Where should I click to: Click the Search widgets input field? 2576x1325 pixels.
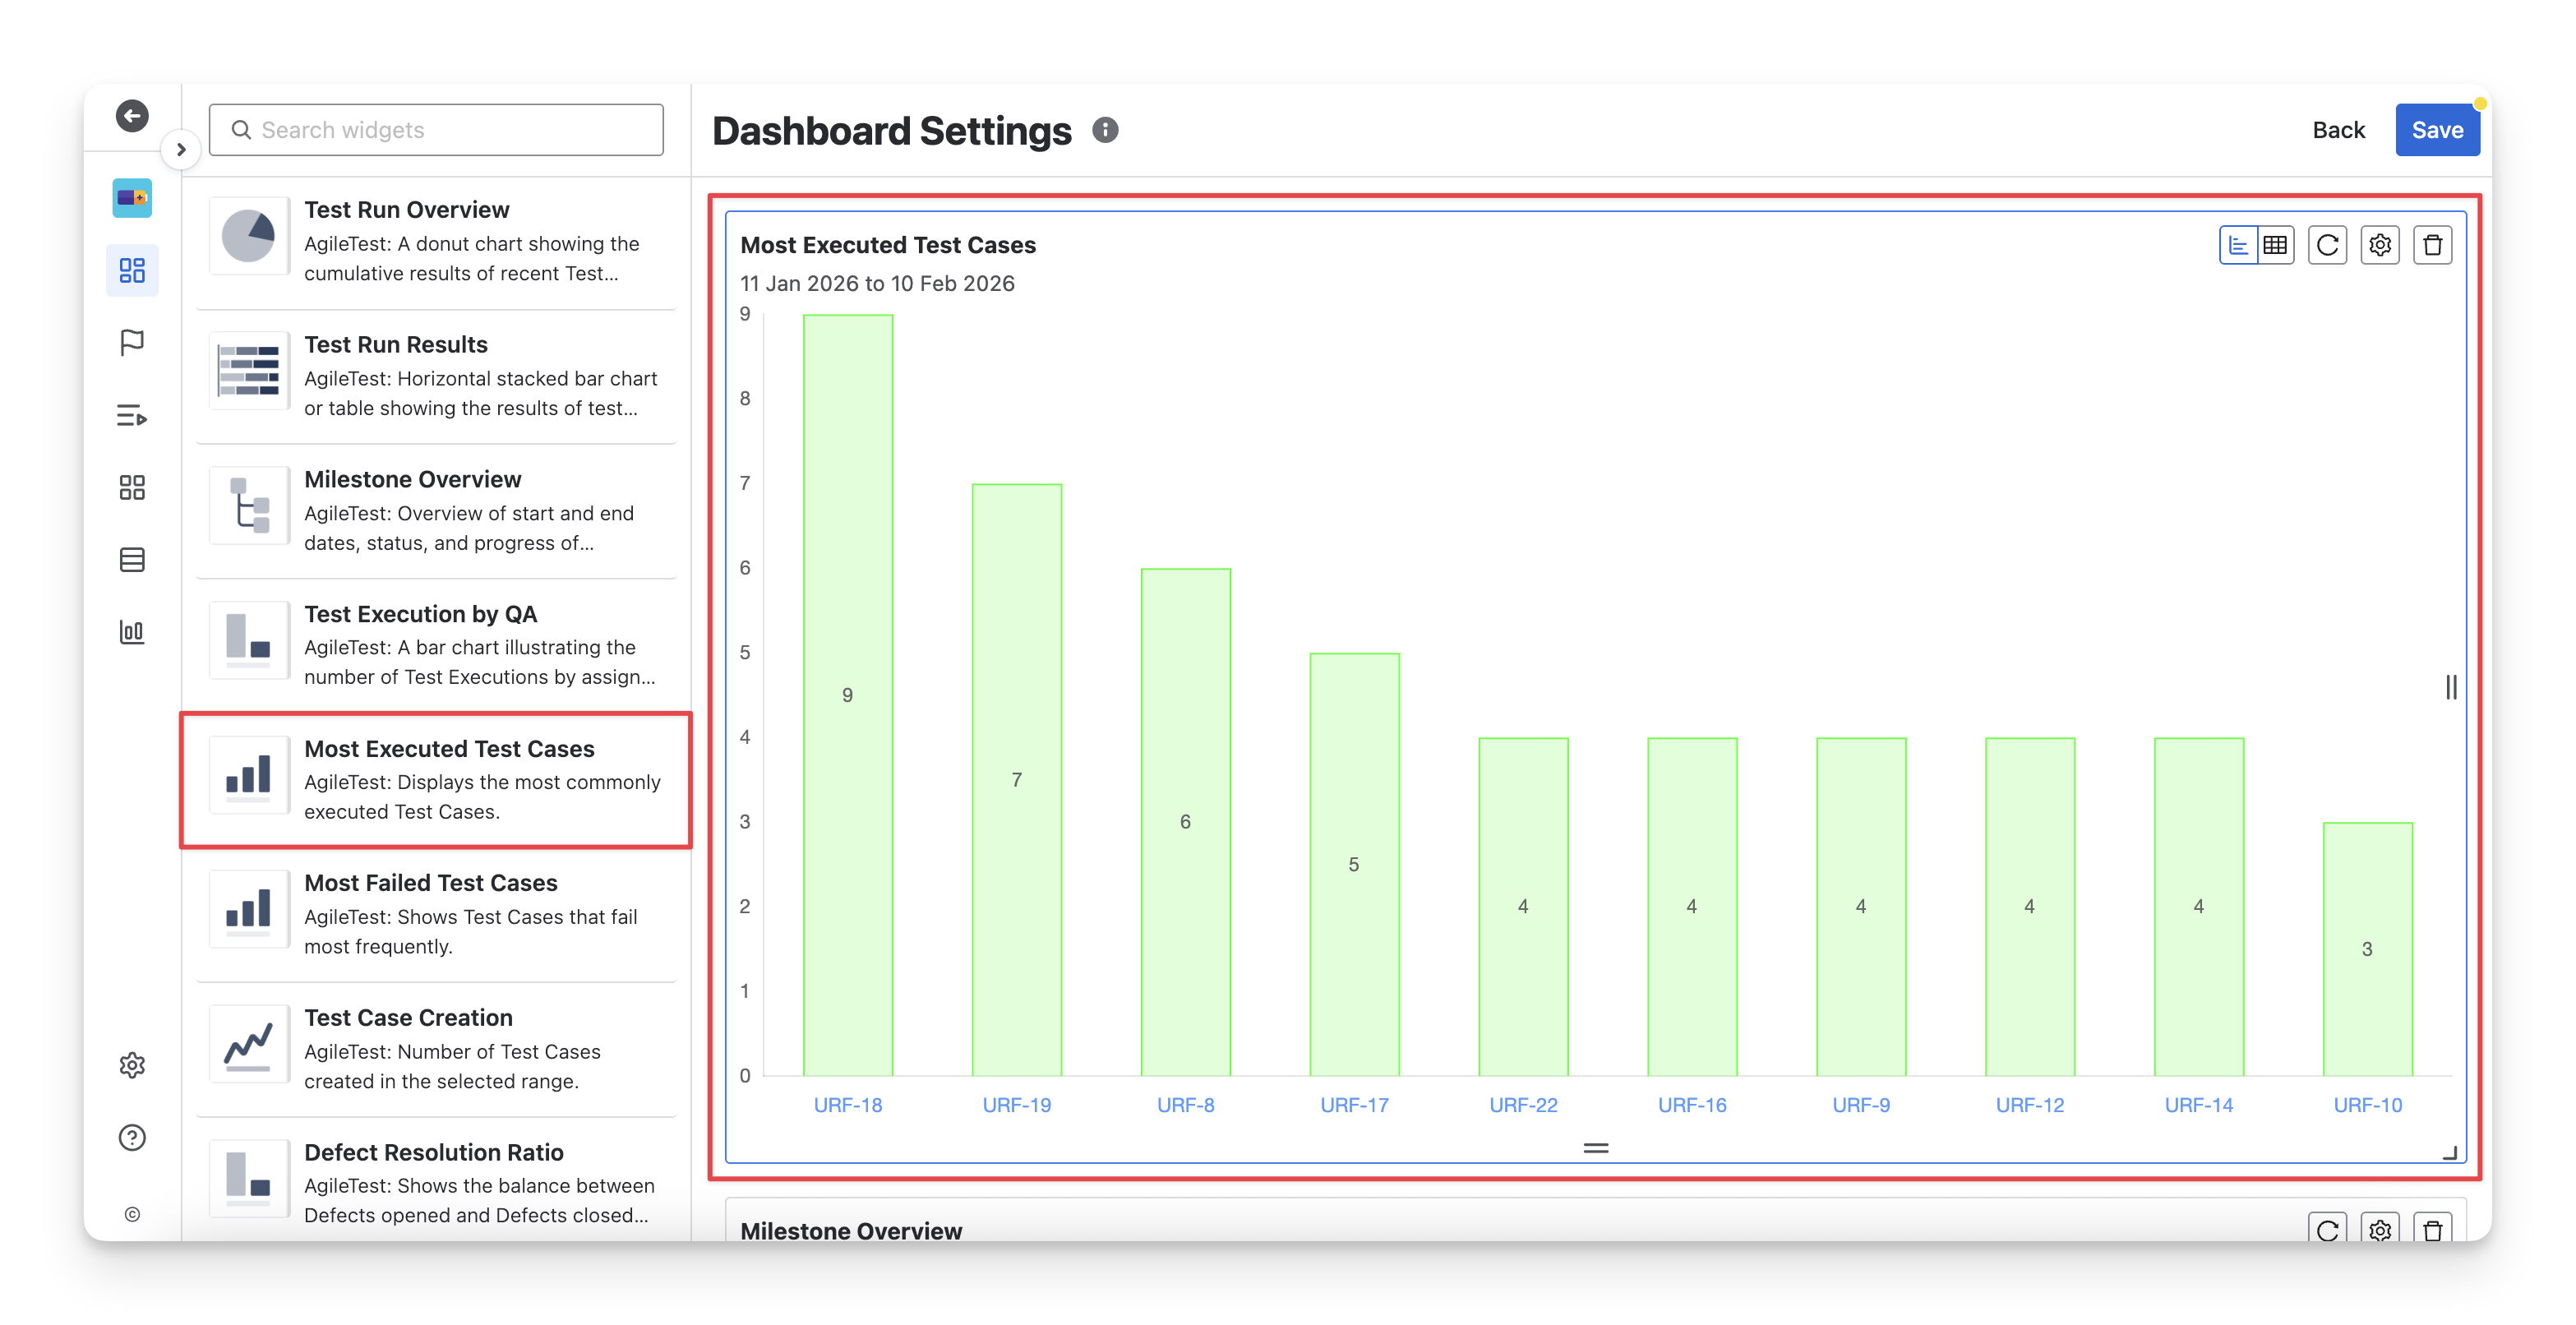pos(436,130)
